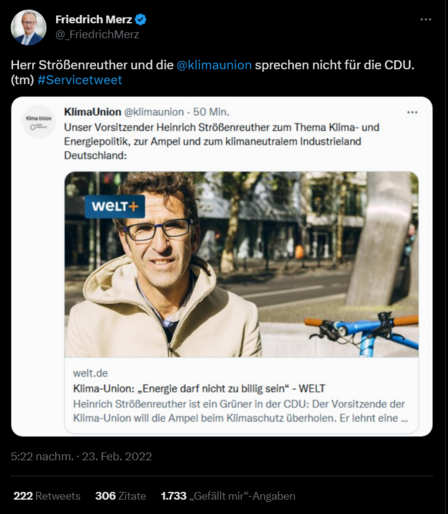Open the welt.de domain link

click(90, 373)
